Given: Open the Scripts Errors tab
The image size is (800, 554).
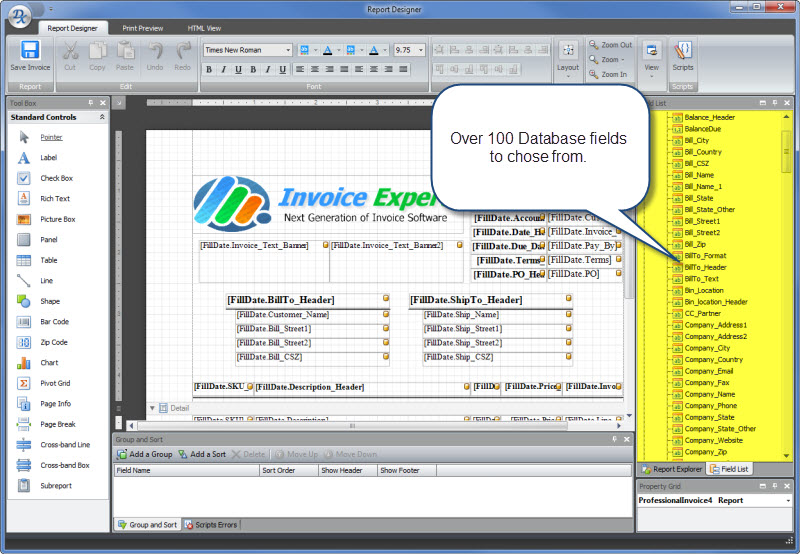Looking at the screenshot, I should (x=211, y=524).
